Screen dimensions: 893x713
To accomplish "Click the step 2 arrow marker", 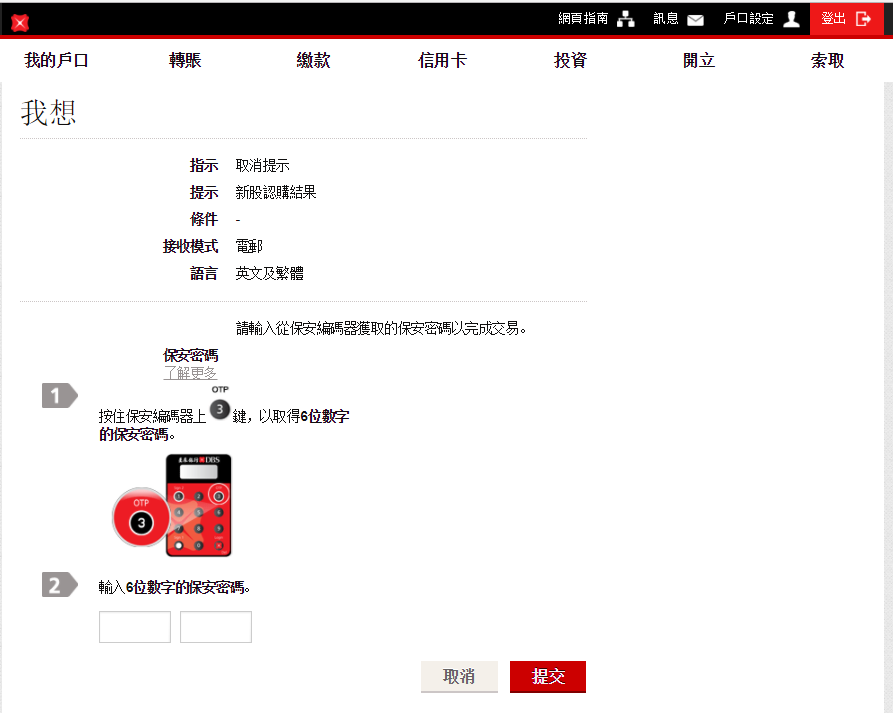I will coord(59,585).
